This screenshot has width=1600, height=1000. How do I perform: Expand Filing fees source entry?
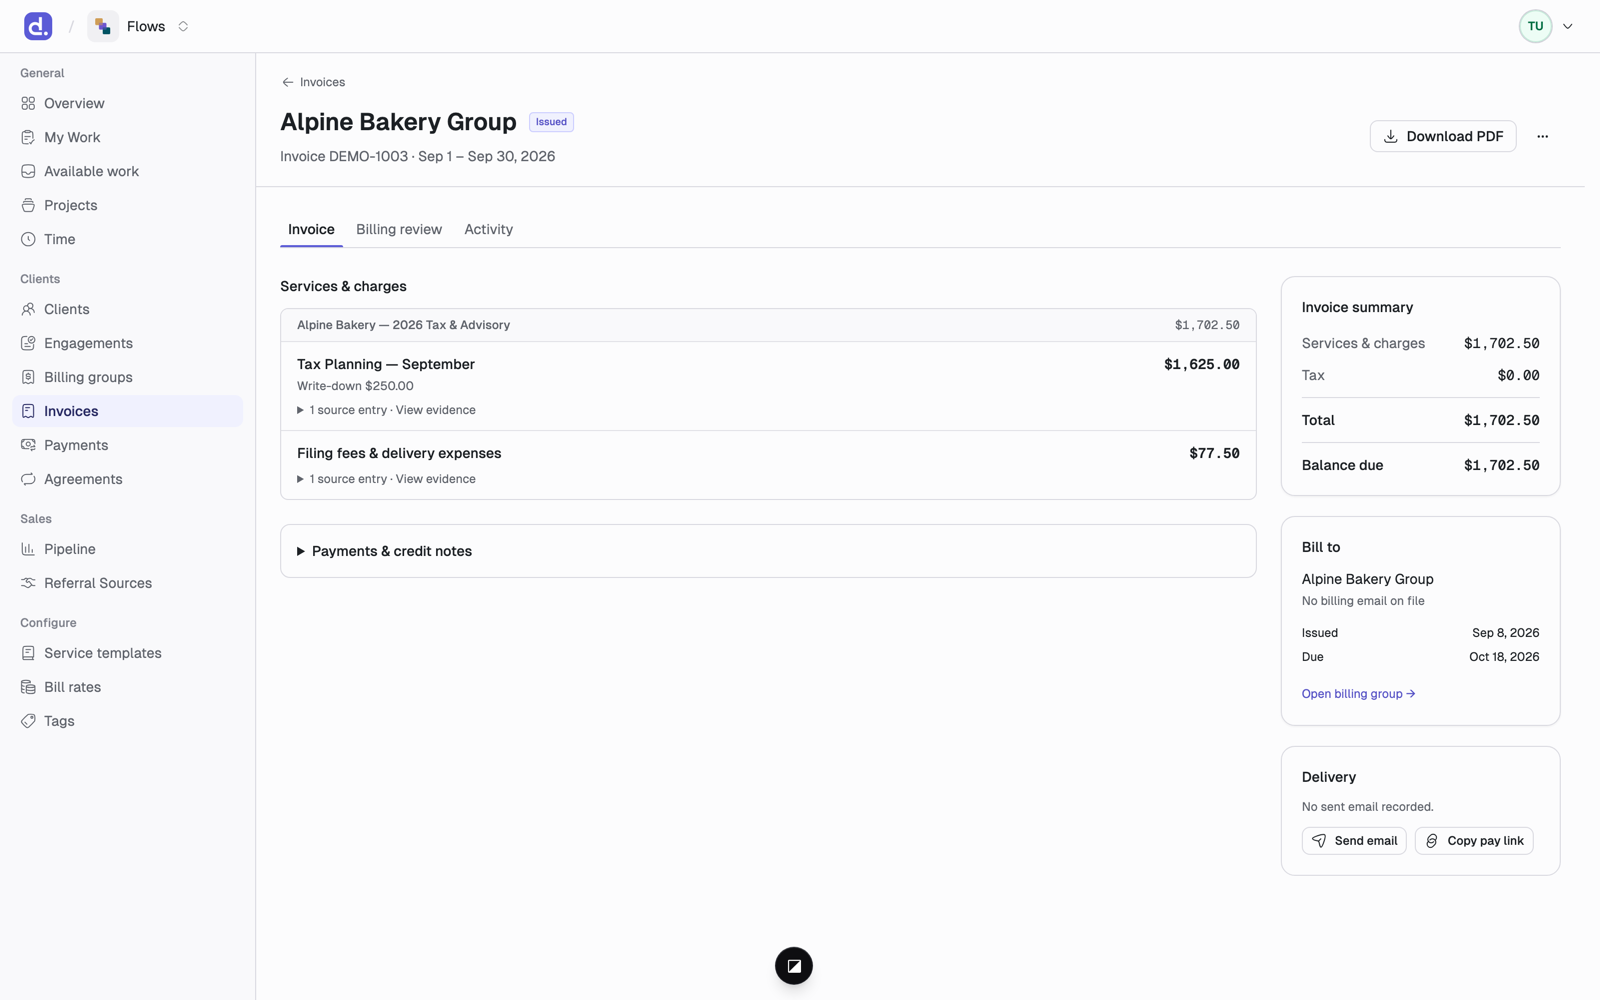point(386,479)
